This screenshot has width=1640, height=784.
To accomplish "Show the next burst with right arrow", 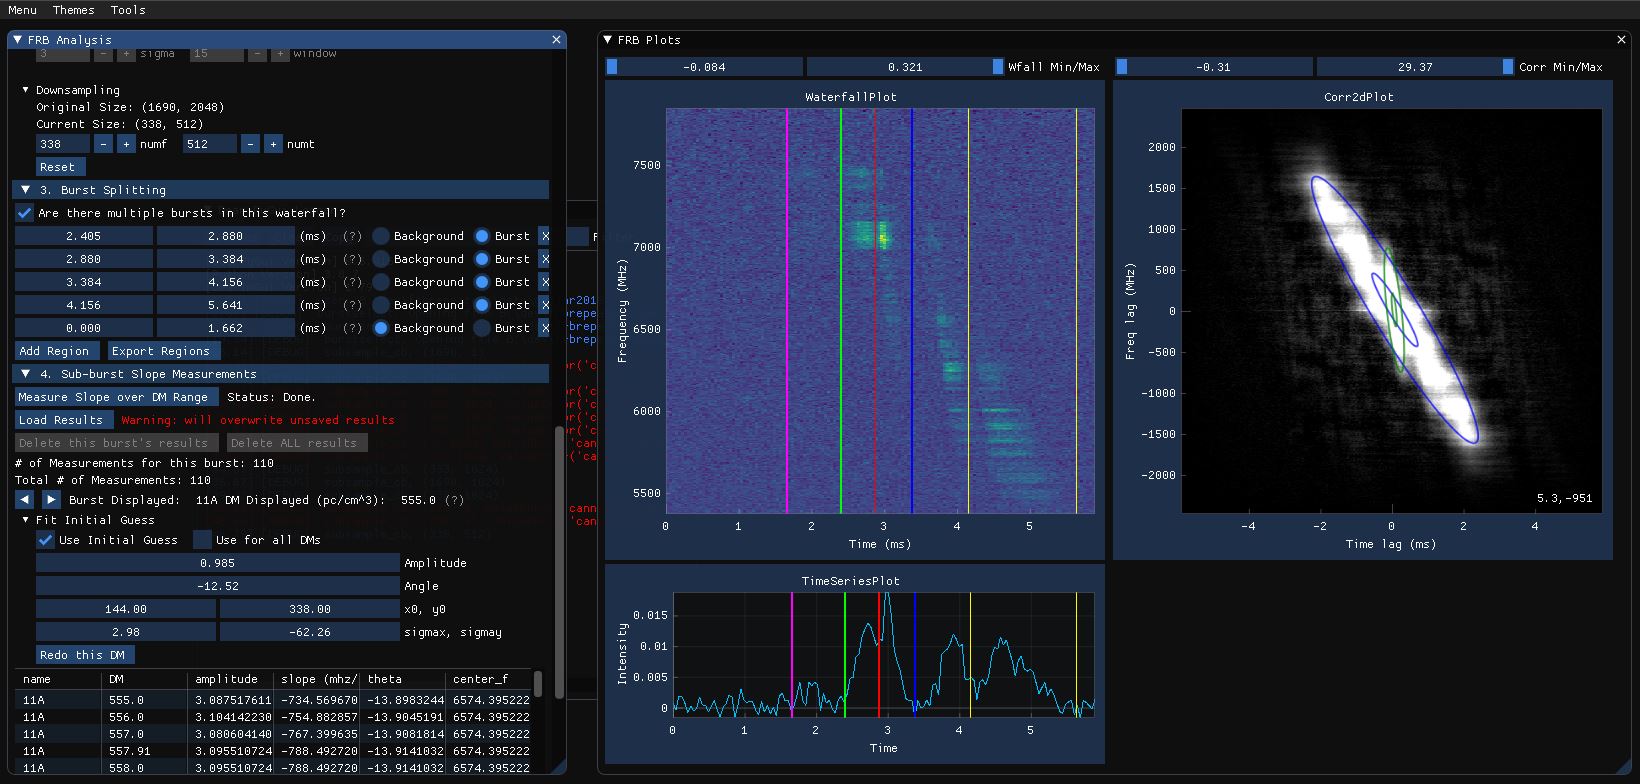I will click(51, 499).
